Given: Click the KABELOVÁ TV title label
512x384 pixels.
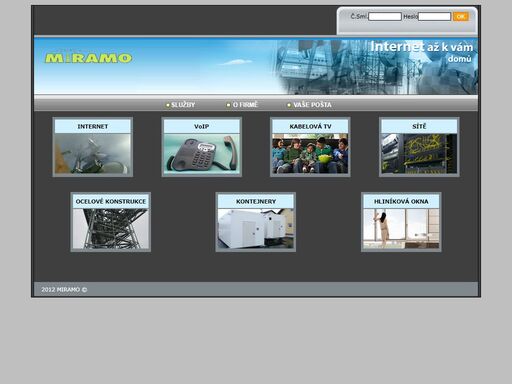Looking at the screenshot, I should point(310,127).
